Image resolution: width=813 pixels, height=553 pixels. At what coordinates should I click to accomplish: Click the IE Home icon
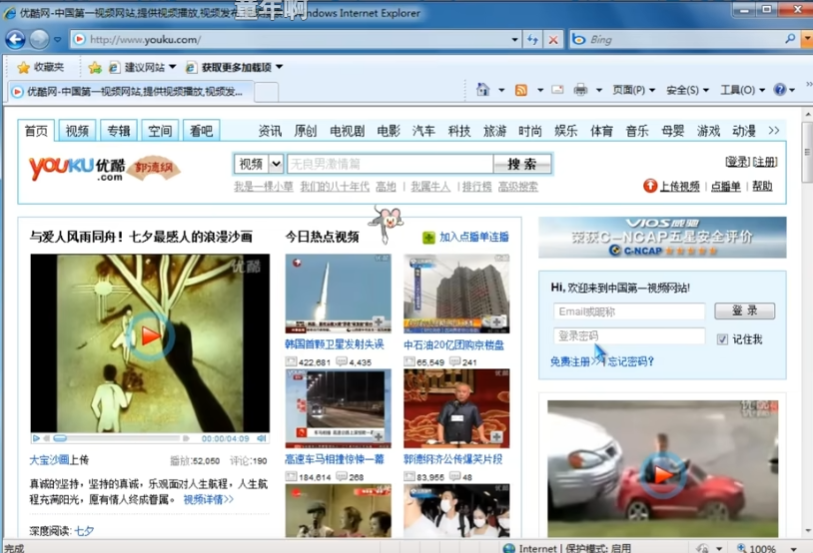click(x=483, y=90)
